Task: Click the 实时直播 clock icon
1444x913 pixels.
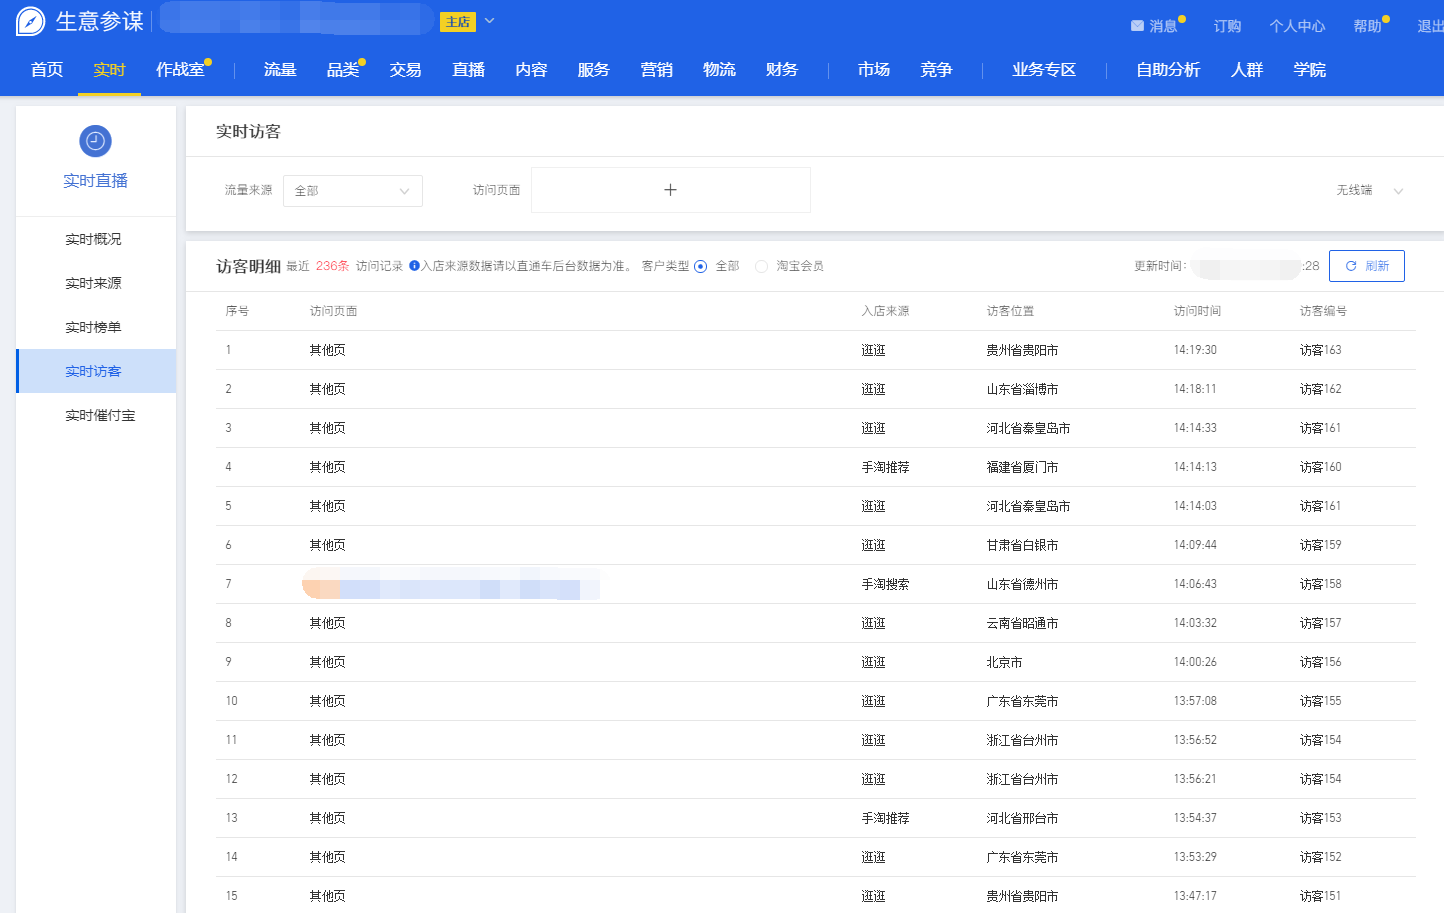Action: pos(95,141)
